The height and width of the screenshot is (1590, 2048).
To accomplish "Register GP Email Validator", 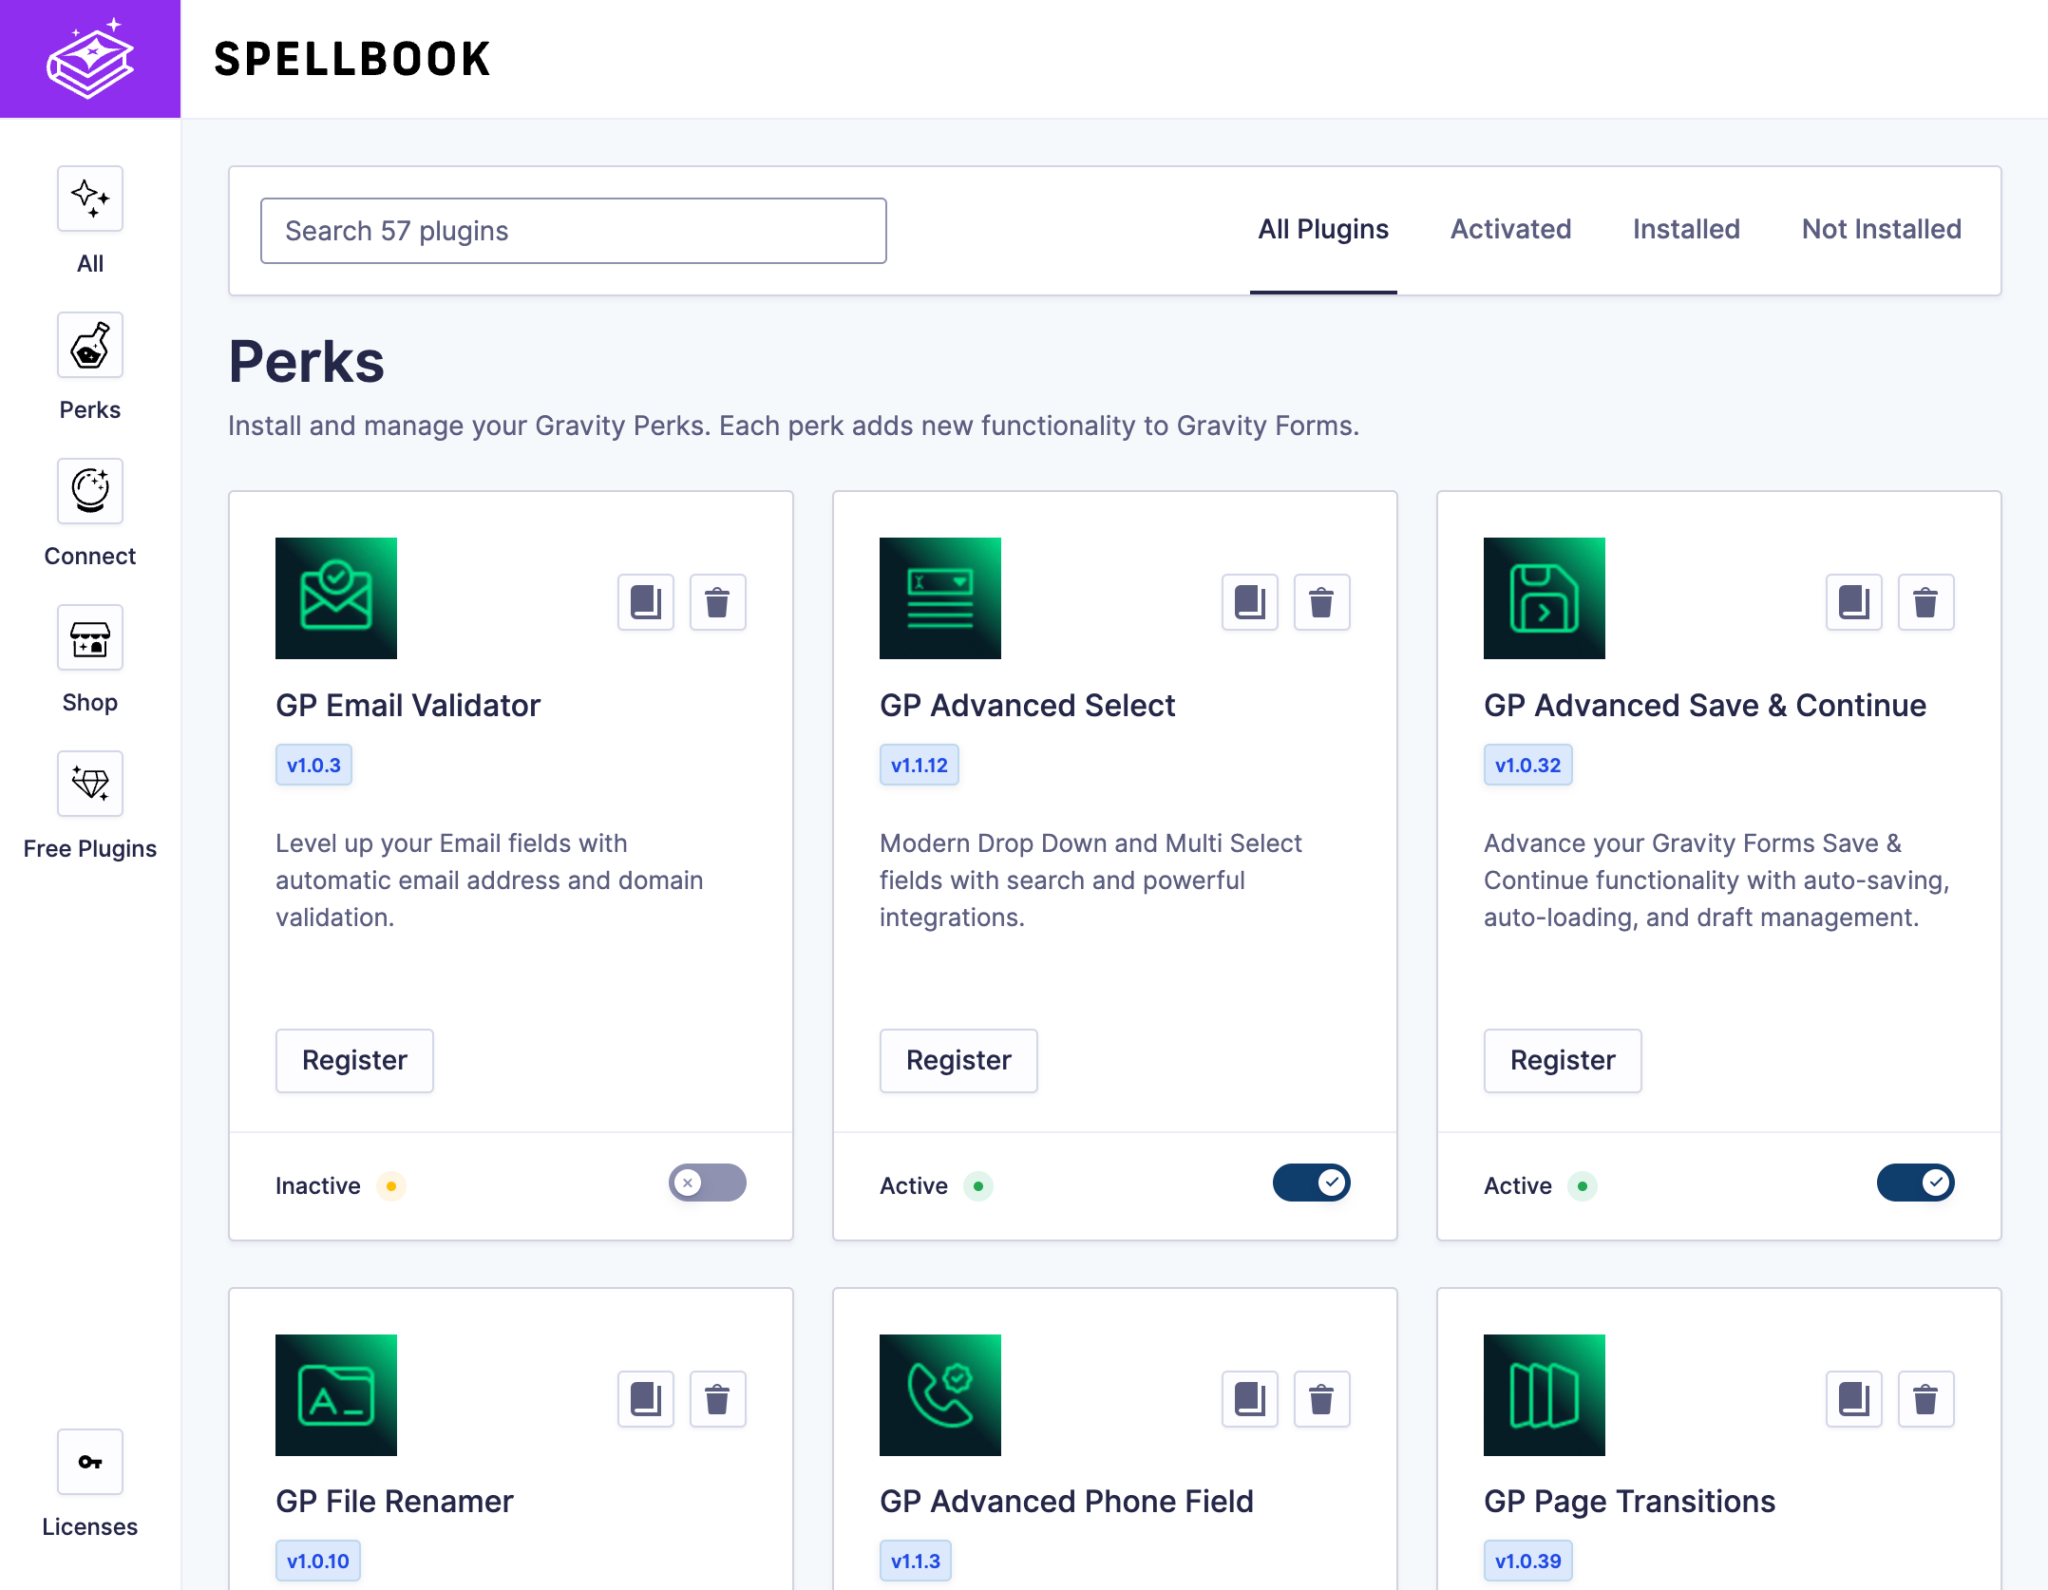I will [x=354, y=1060].
